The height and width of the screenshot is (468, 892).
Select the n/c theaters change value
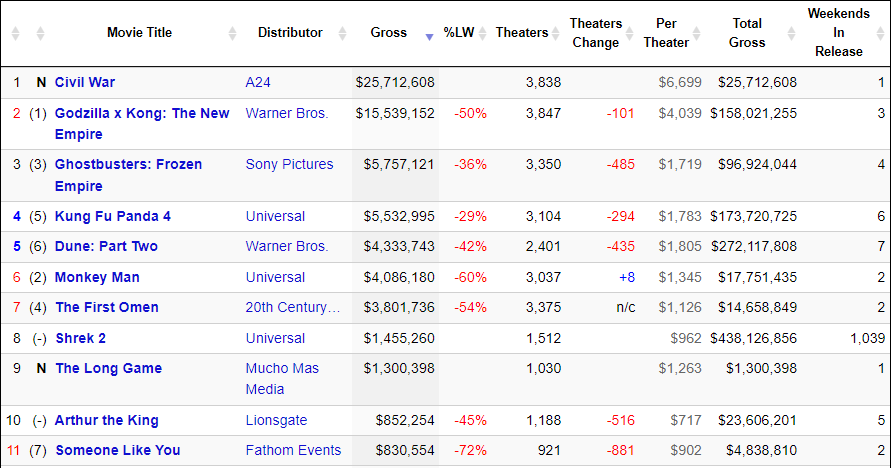[x=626, y=308]
